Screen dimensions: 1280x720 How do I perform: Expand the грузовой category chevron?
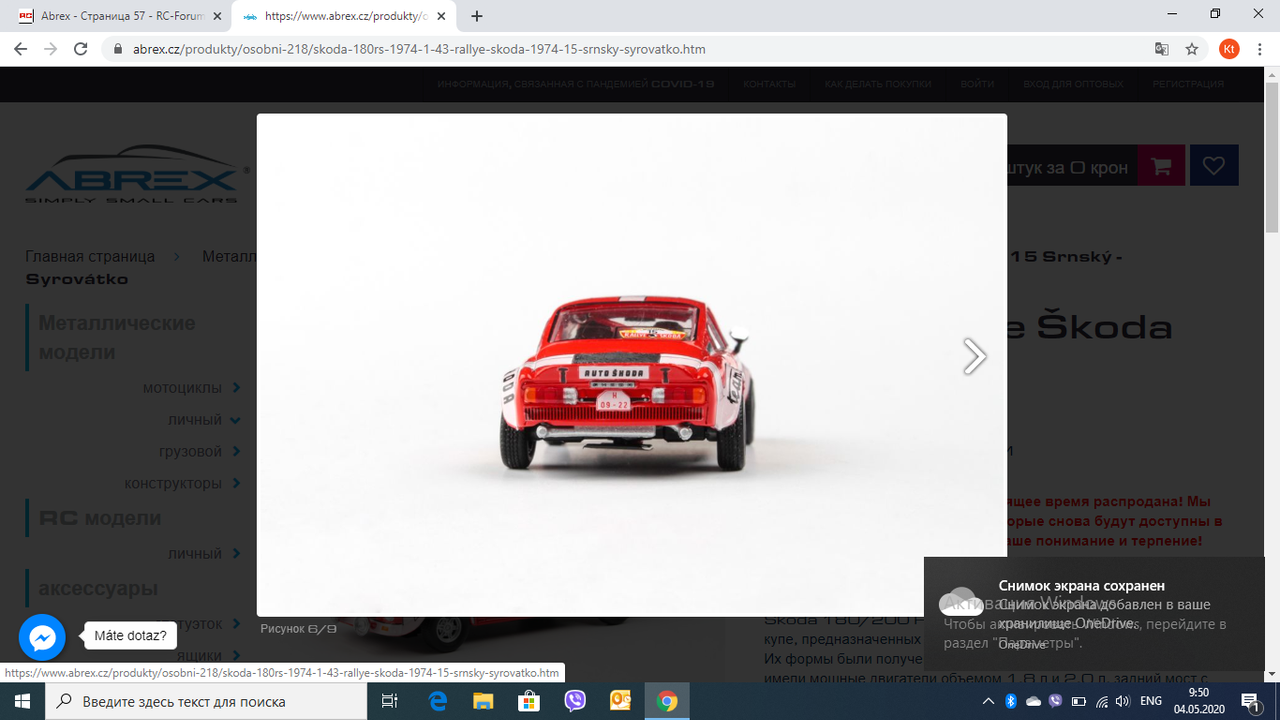(x=236, y=451)
